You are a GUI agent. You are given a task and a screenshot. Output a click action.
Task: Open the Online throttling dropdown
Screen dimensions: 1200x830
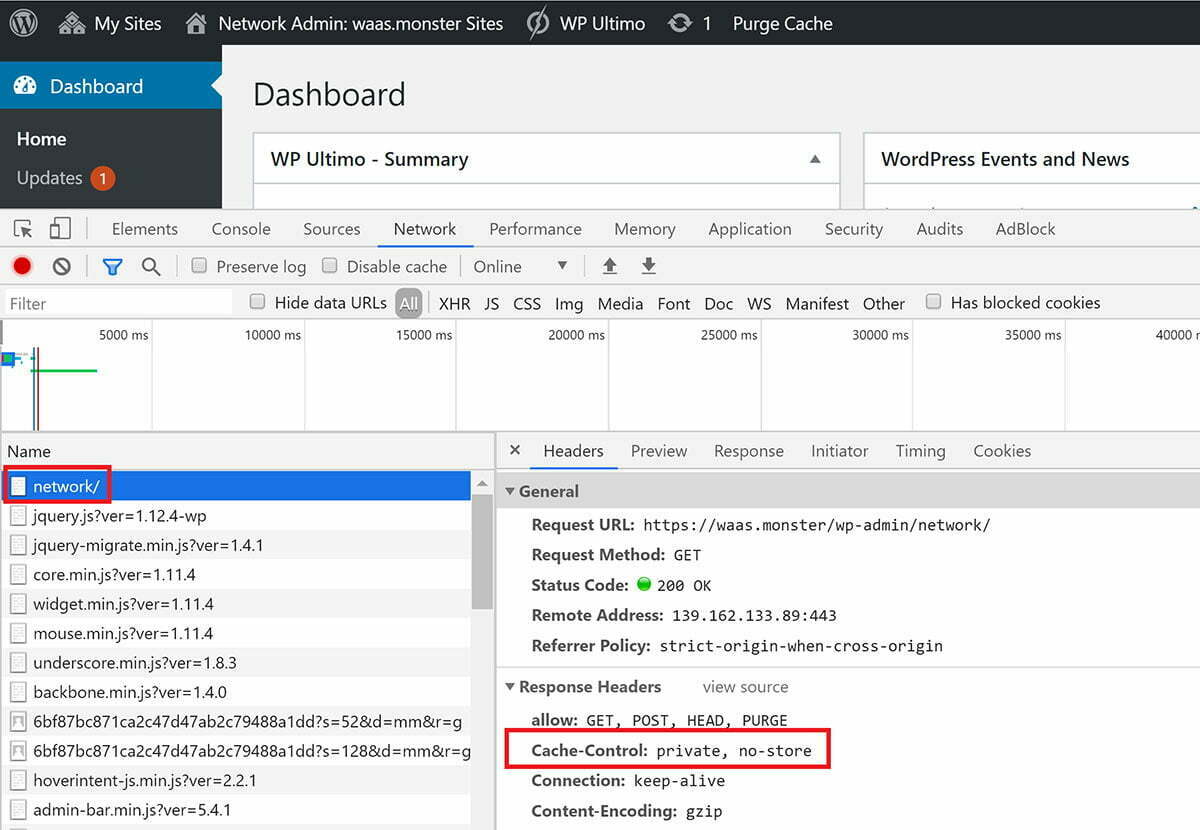520,266
